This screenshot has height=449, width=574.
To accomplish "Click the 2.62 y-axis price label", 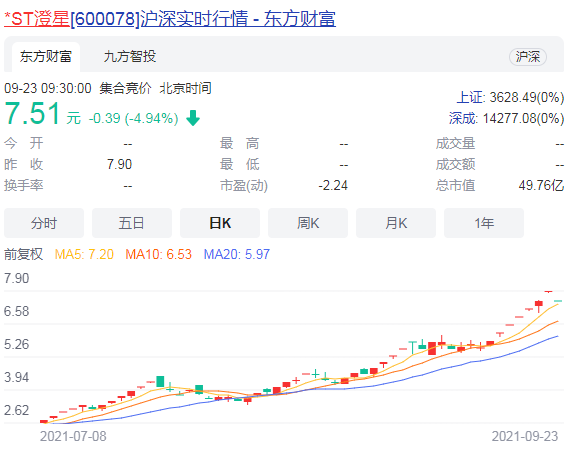I will click(x=16, y=410).
